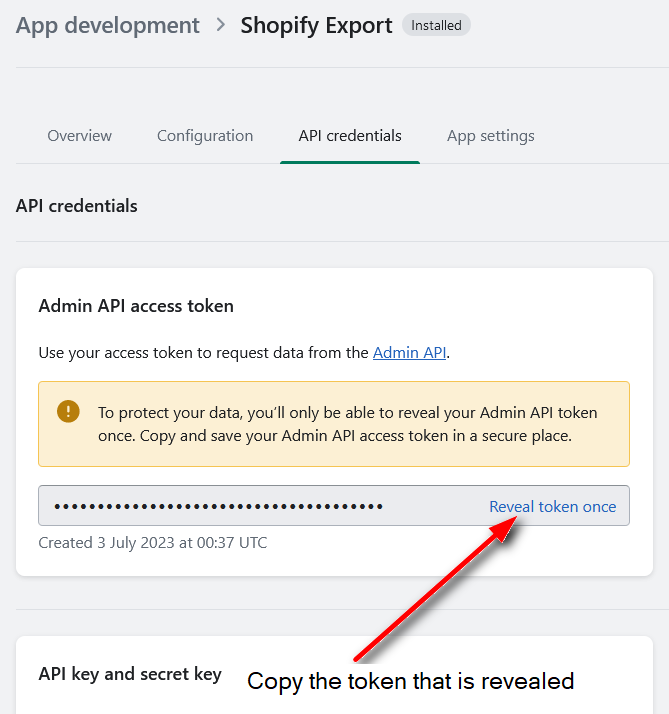Screen dimensions: 669x714
Task: Open the Admin API documentation link
Action: 409,352
